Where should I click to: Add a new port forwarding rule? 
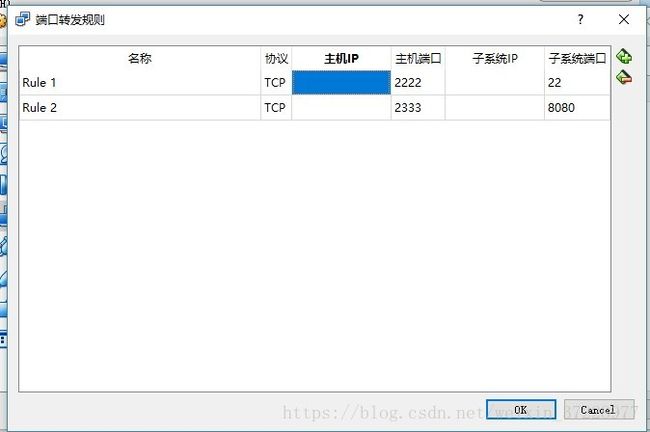[623, 56]
